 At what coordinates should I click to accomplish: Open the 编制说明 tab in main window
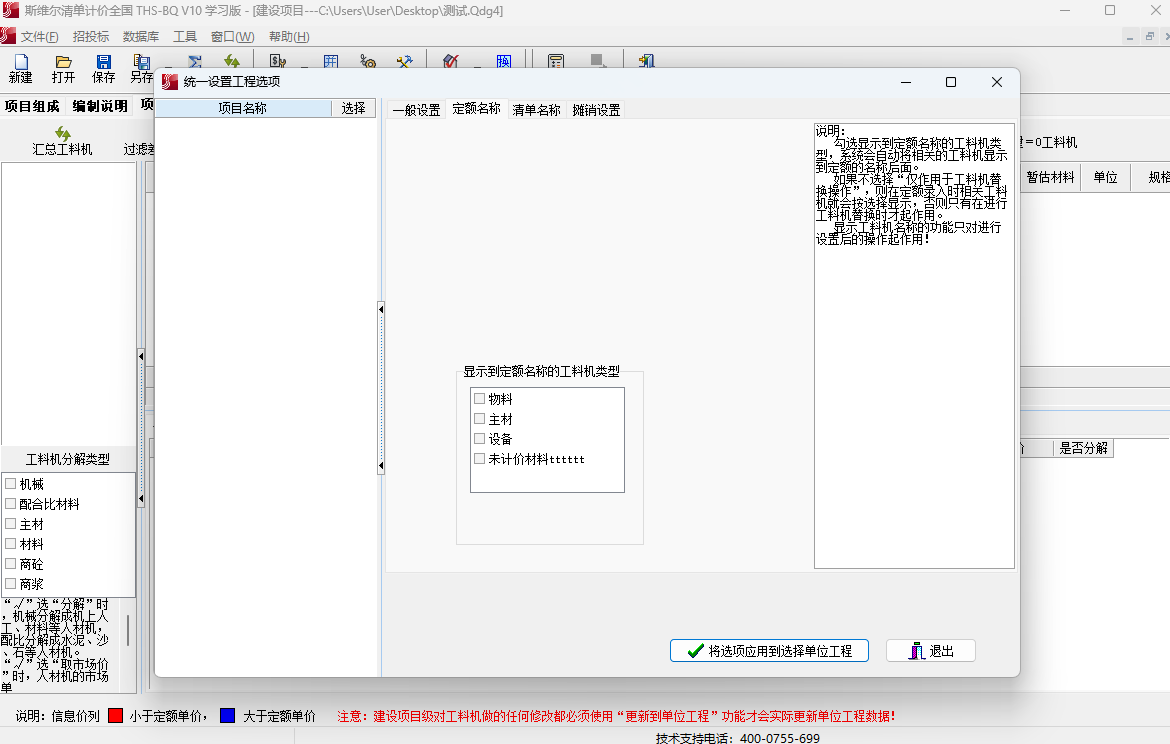pos(100,106)
